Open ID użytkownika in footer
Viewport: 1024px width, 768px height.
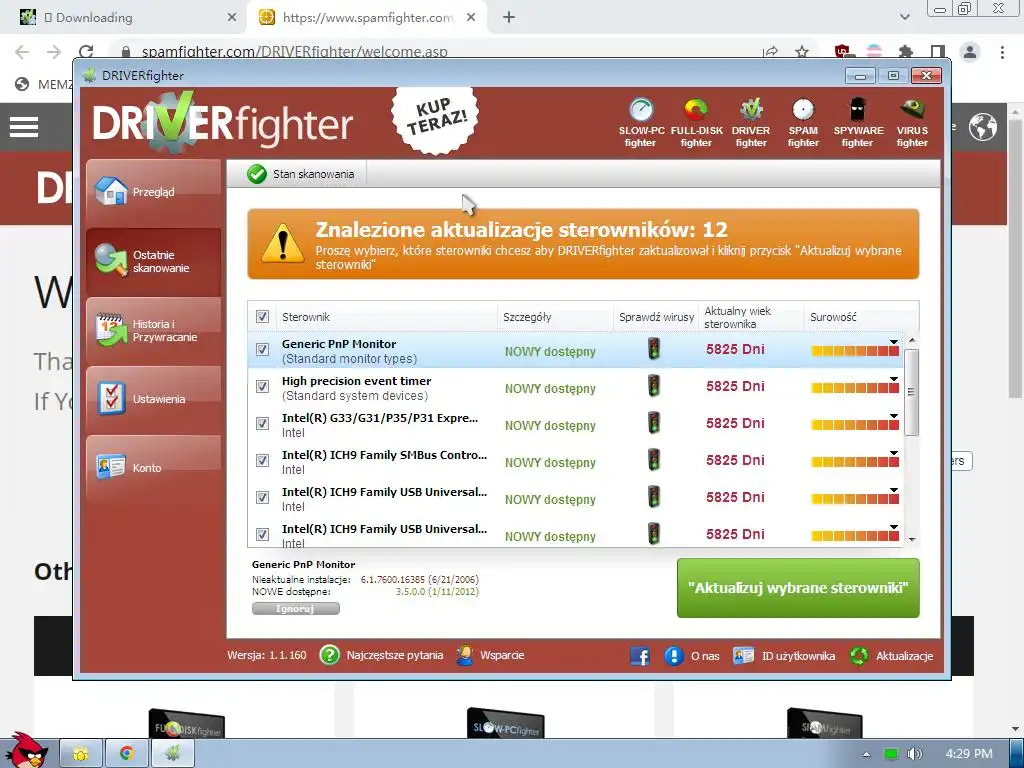(x=784, y=656)
